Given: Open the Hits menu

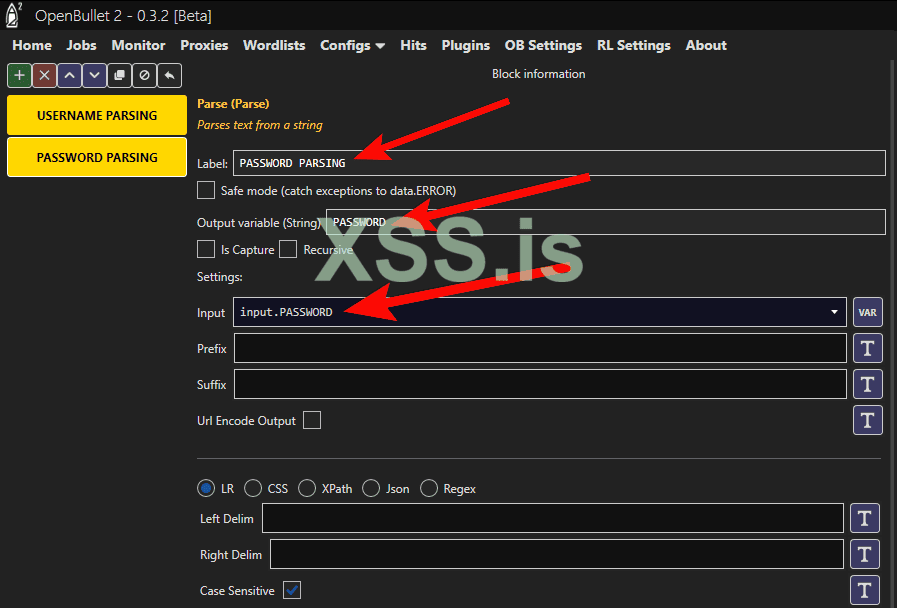Looking at the screenshot, I should pyautogui.click(x=413, y=46).
